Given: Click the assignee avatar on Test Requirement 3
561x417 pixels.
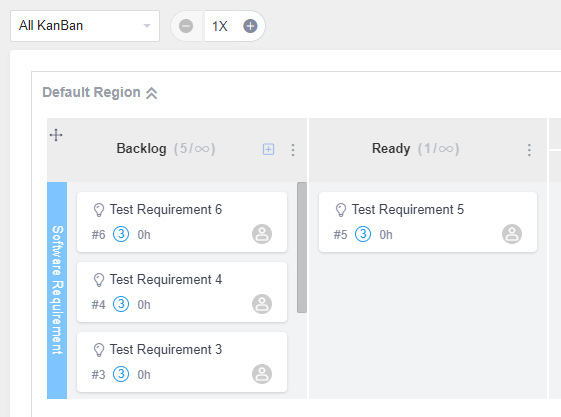Looking at the screenshot, I should point(262,374).
